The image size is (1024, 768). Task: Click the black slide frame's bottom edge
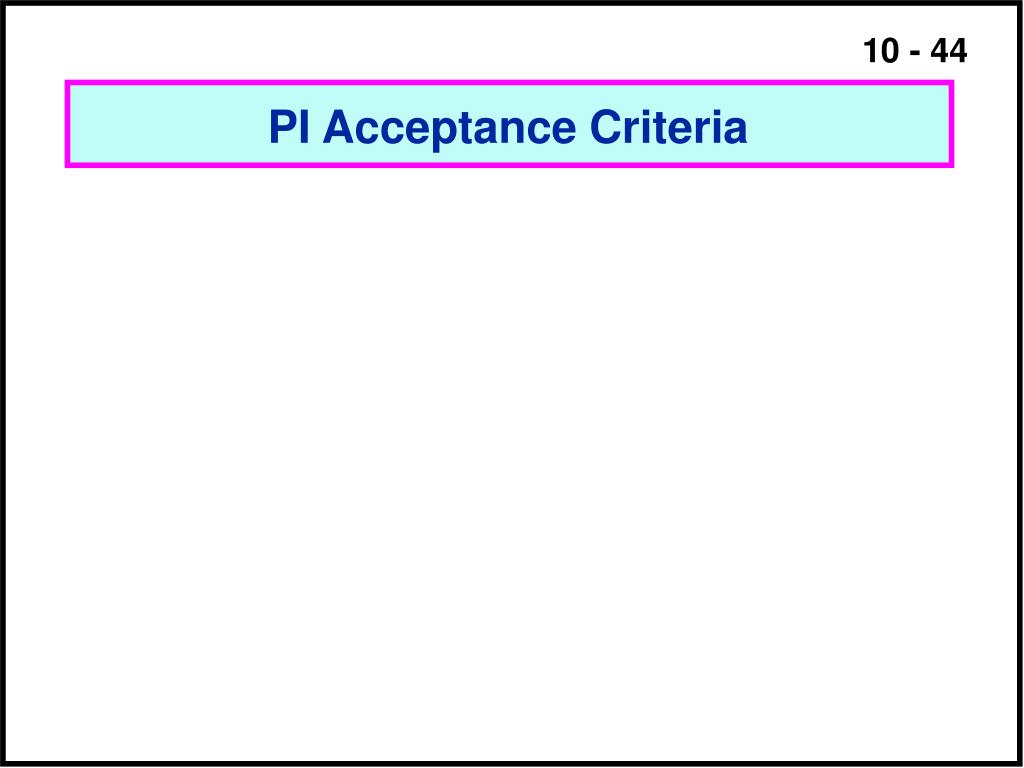(x=512, y=763)
